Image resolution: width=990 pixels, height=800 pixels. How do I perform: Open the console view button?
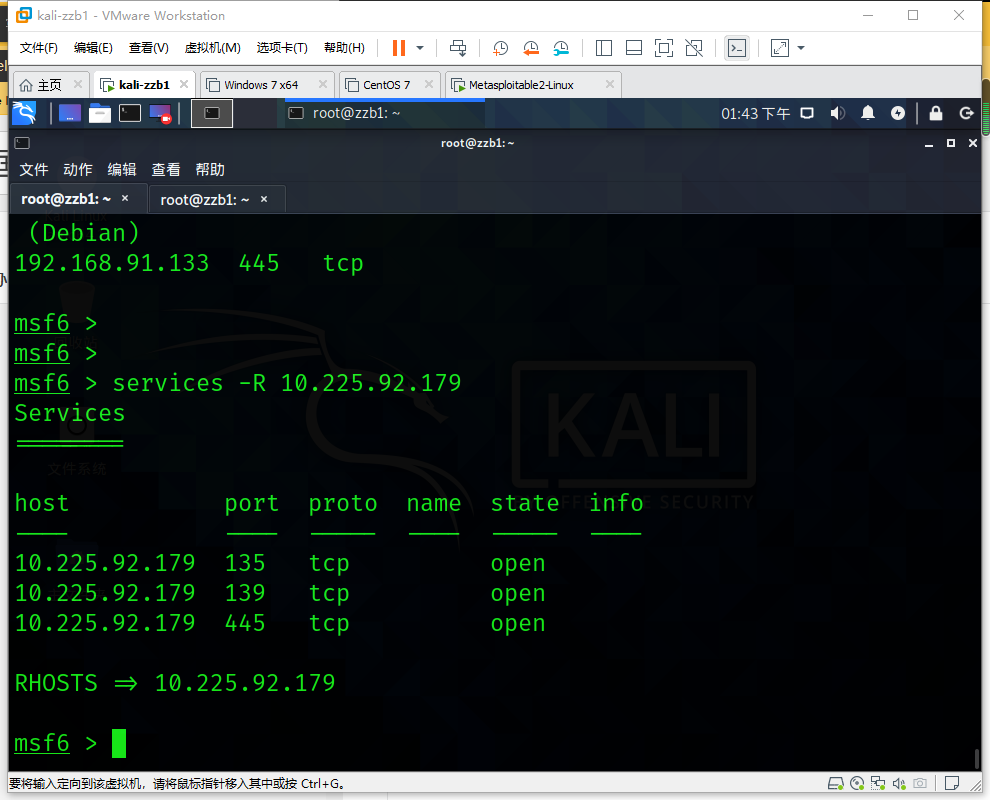737,48
